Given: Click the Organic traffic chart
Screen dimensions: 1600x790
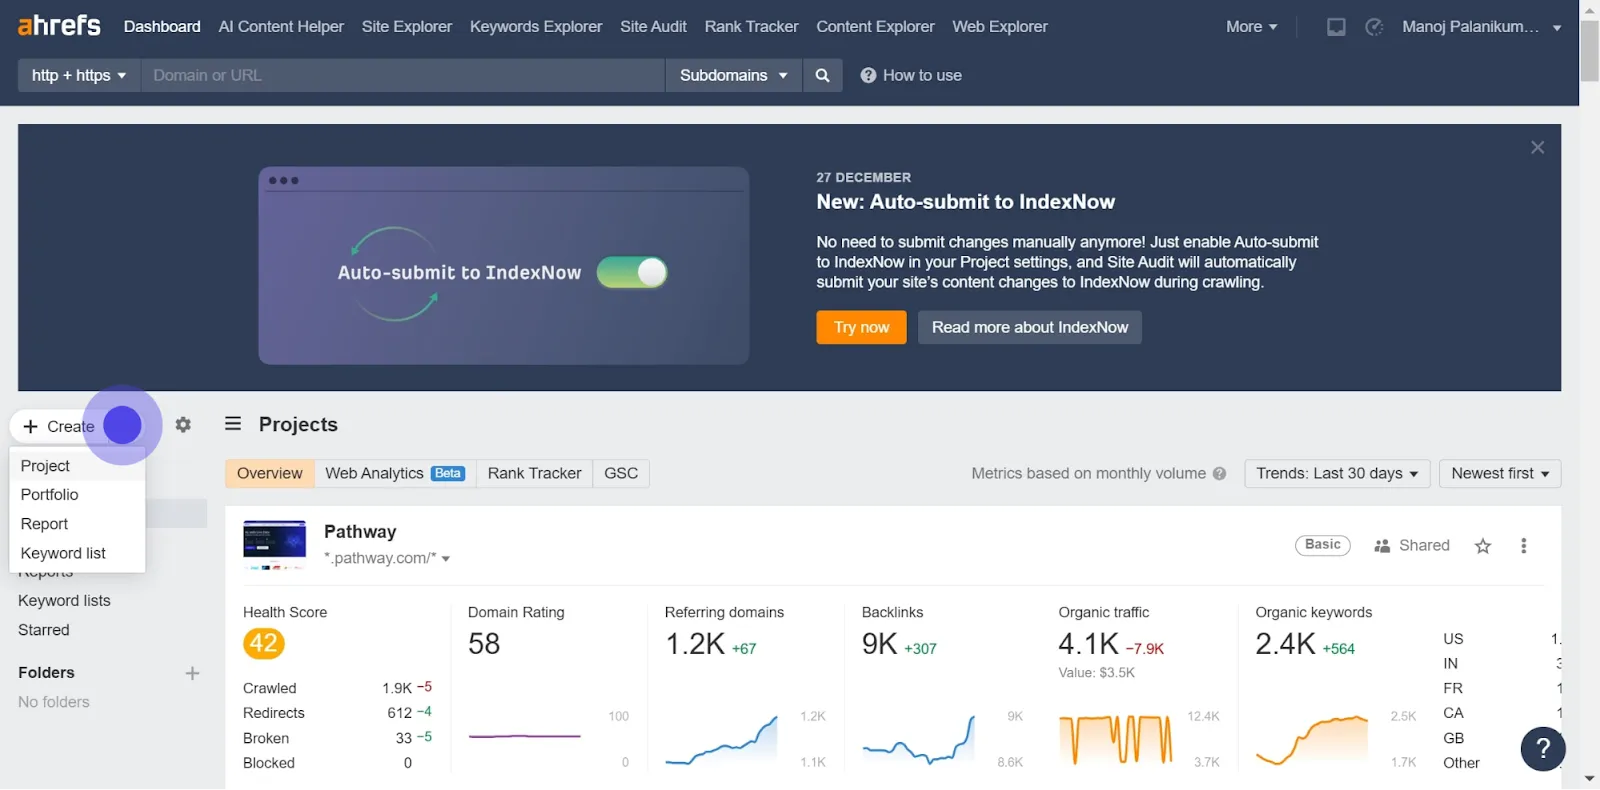Looking at the screenshot, I should pos(1116,740).
